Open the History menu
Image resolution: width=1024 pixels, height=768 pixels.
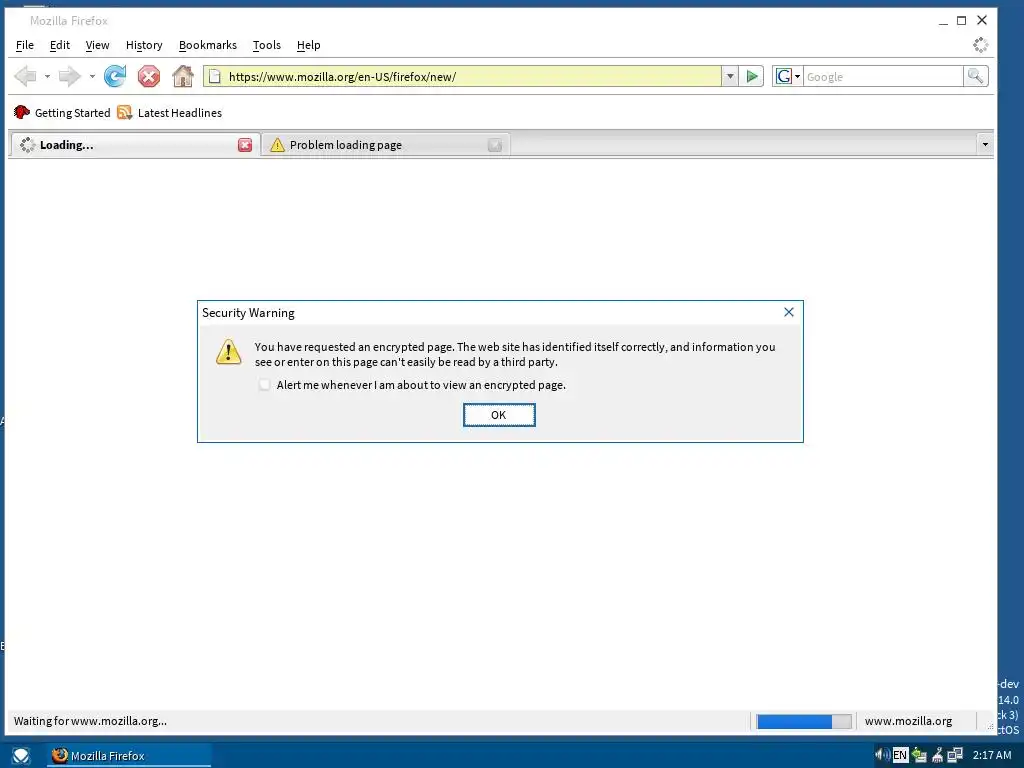144,45
